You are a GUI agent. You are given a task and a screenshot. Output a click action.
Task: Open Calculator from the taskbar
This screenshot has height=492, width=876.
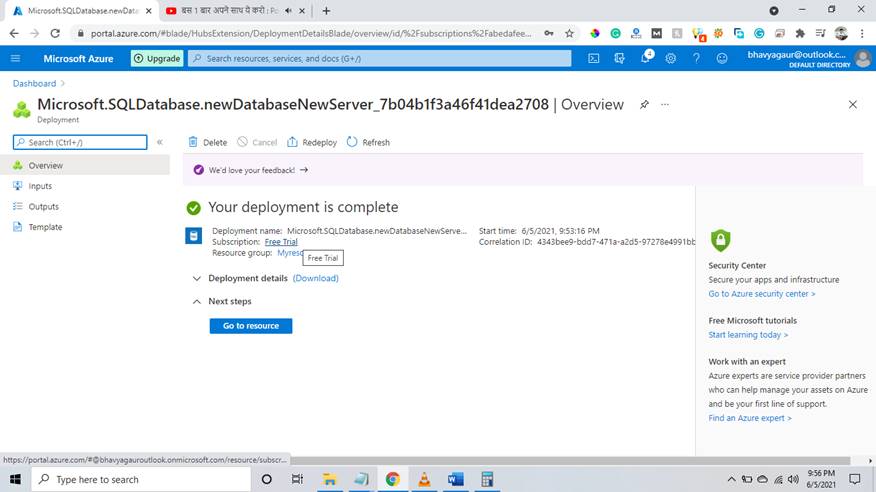tap(487, 479)
